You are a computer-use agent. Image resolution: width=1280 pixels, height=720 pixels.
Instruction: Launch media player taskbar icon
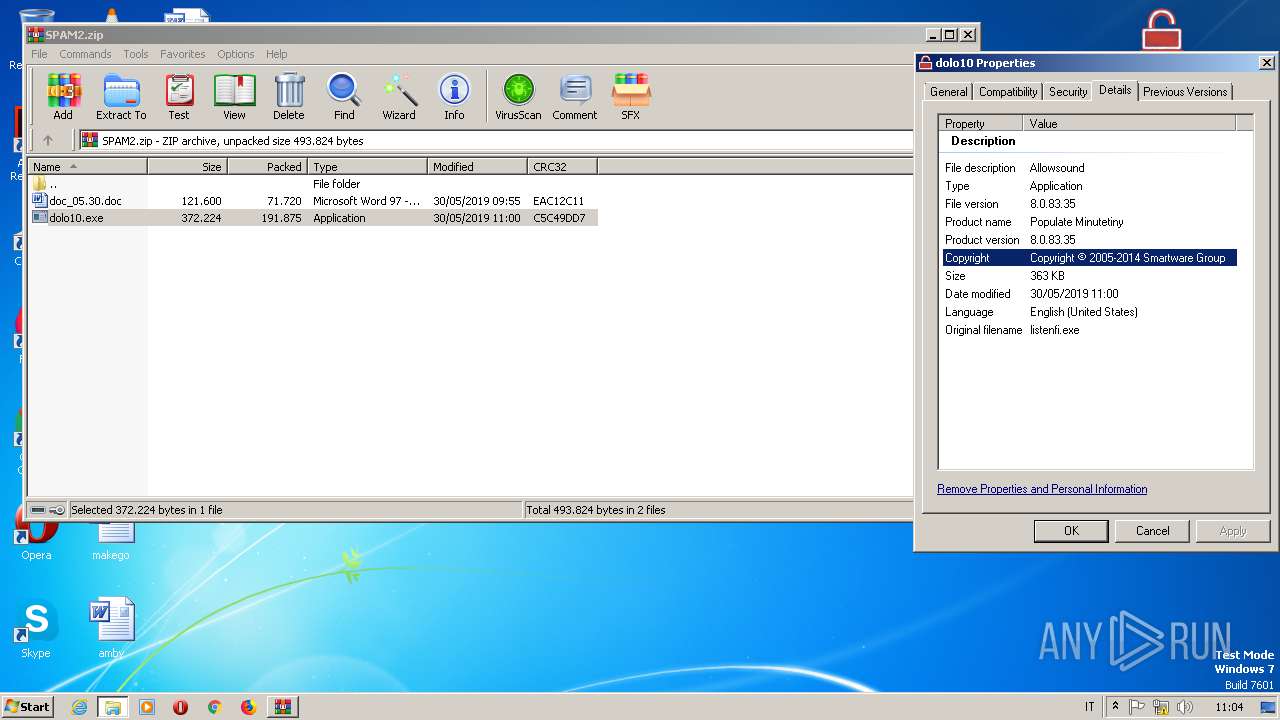pos(147,707)
